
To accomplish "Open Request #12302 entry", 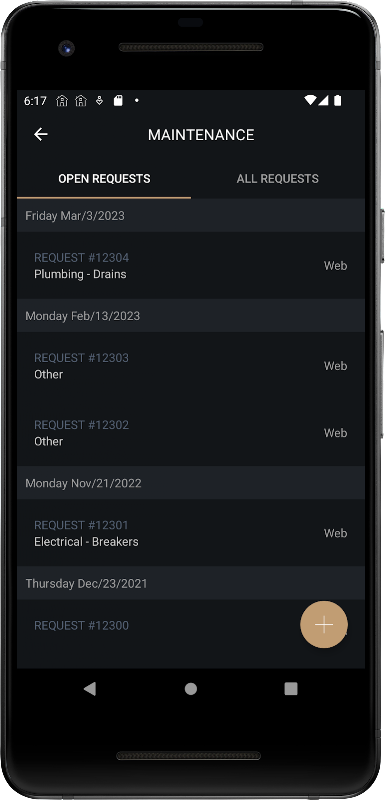I will tap(191, 433).
